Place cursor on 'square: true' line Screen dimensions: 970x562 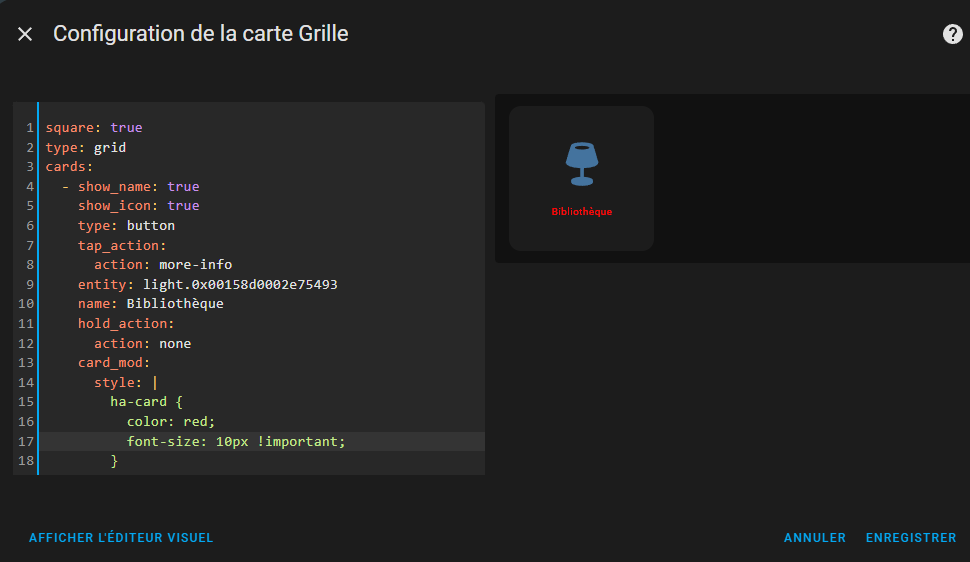tap(94, 128)
